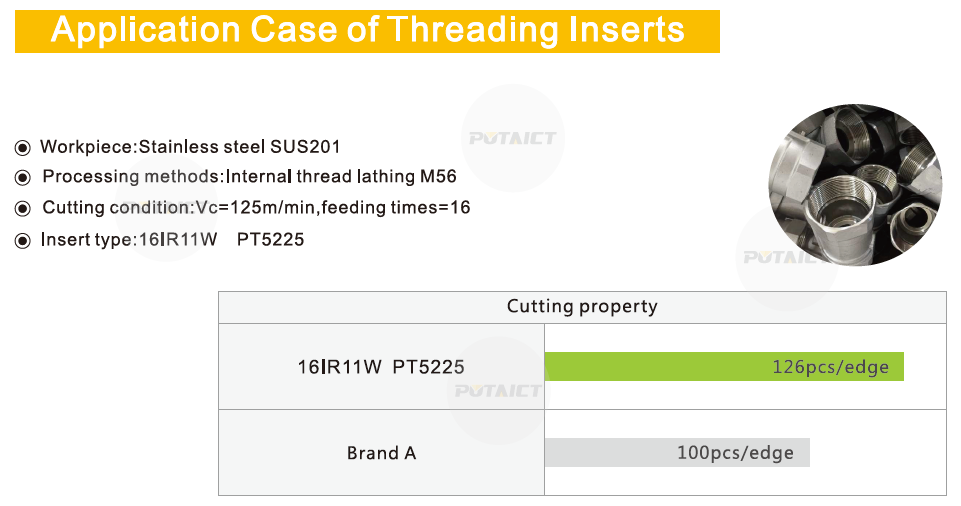The width and height of the screenshot is (961, 506).
Task: Click the PT5225 grade text in the Insert type line
Action: click(270, 240)
